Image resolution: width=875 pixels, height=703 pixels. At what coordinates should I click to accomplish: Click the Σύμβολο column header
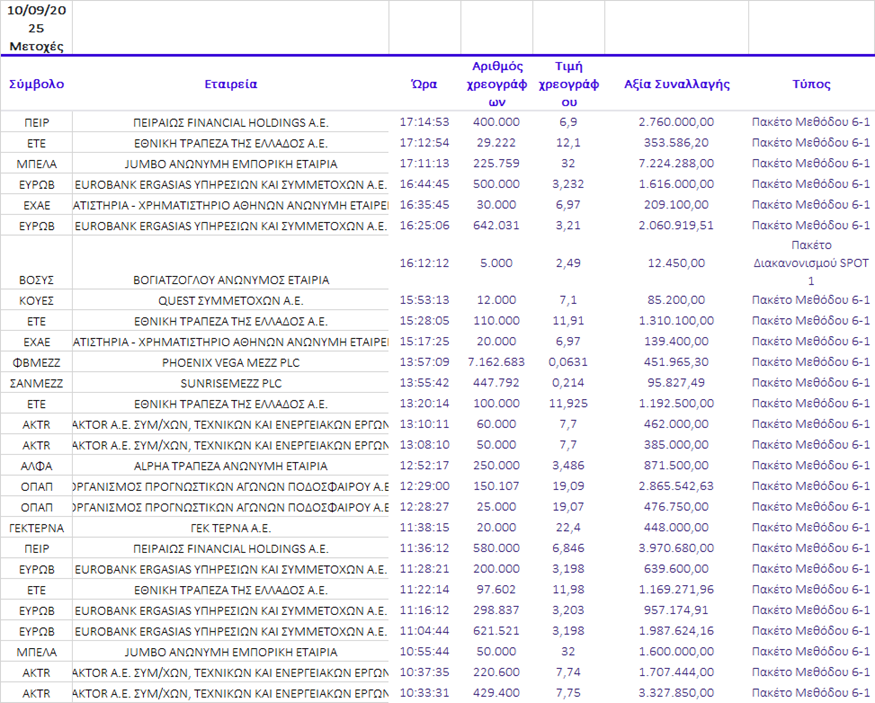point(36,84)
